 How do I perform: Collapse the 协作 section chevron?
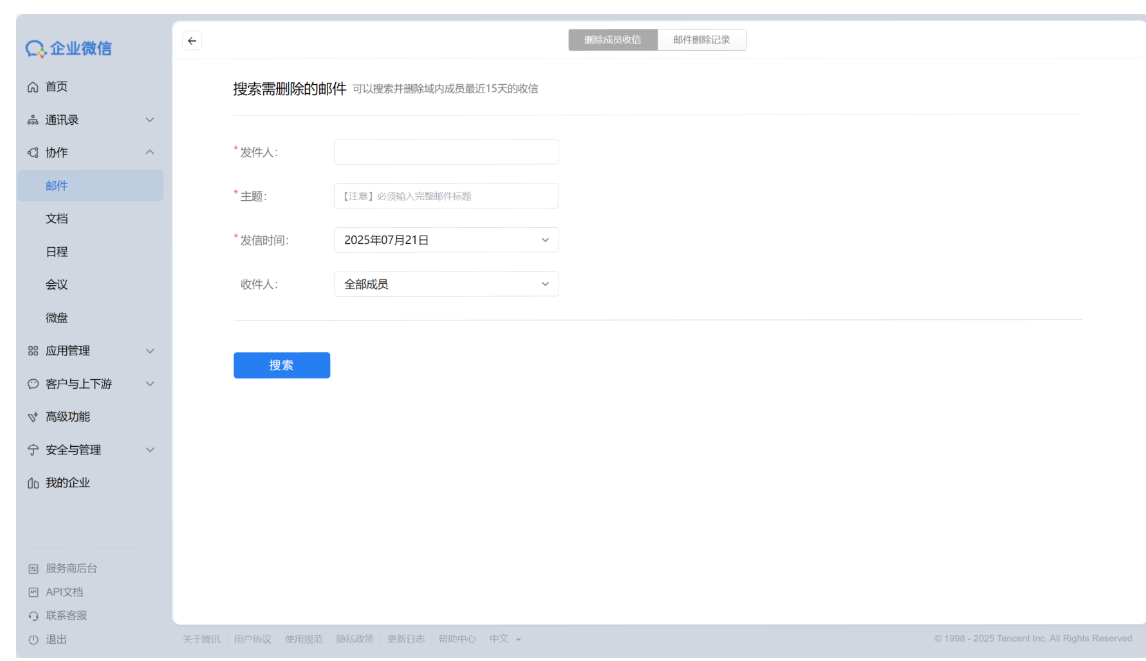tap(150, 152)
